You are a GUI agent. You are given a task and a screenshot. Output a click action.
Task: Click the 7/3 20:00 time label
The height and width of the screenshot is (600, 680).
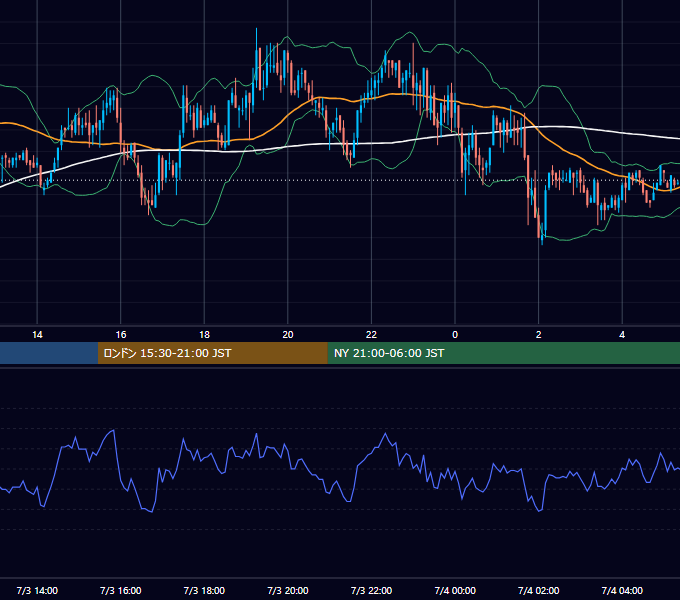(x=288, y=590)
